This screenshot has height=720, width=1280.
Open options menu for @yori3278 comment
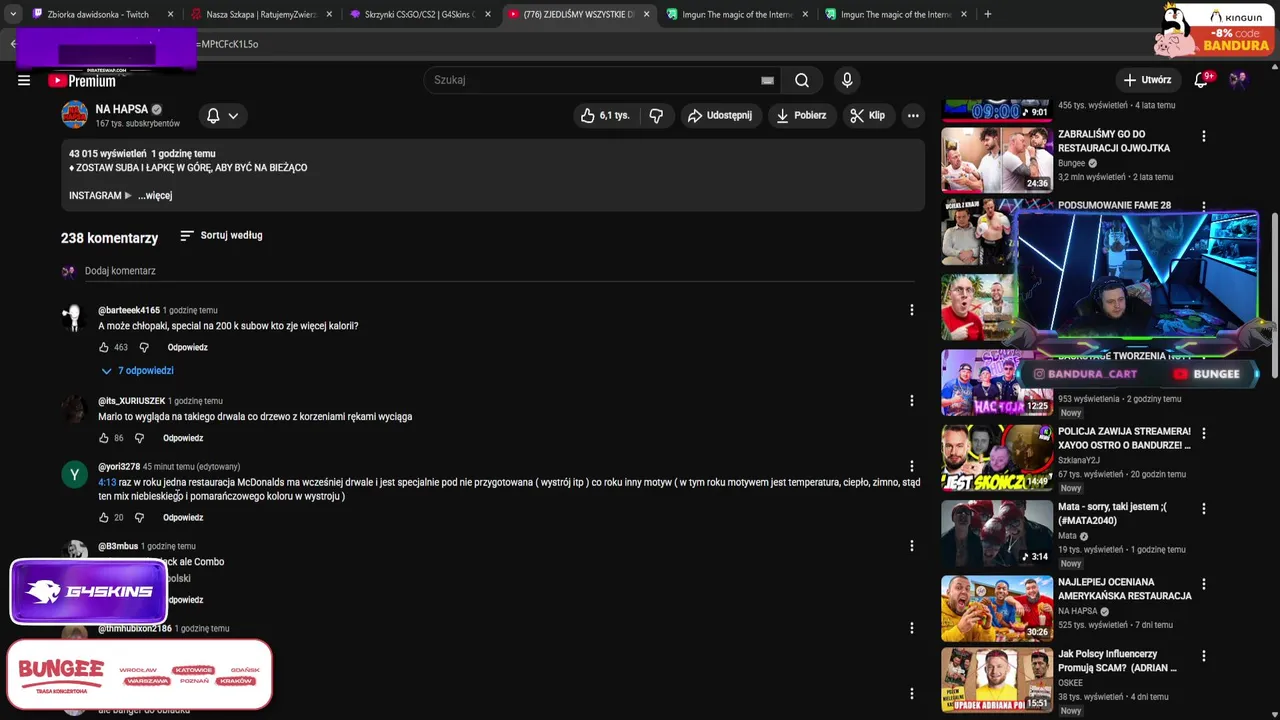tap(911, 466)
